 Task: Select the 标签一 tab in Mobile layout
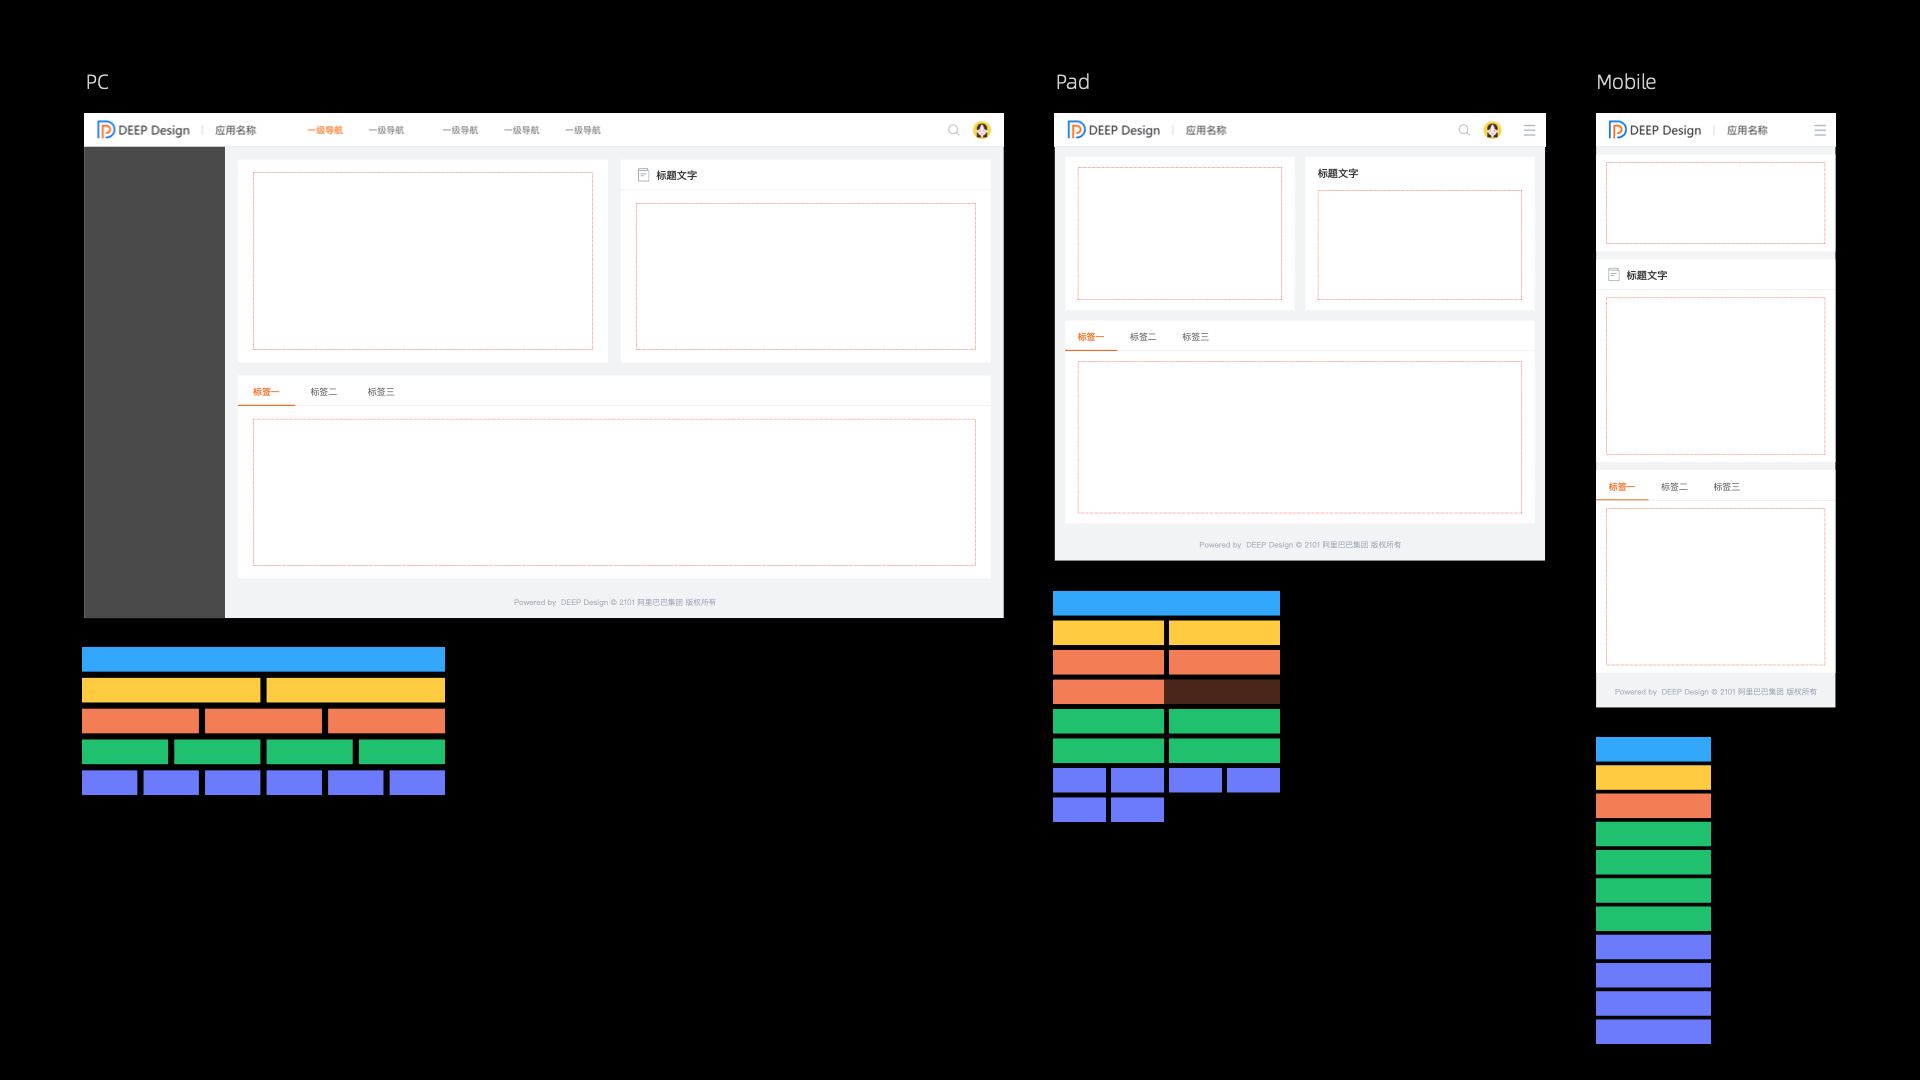pyautogui.click(x=1621, y=487)
